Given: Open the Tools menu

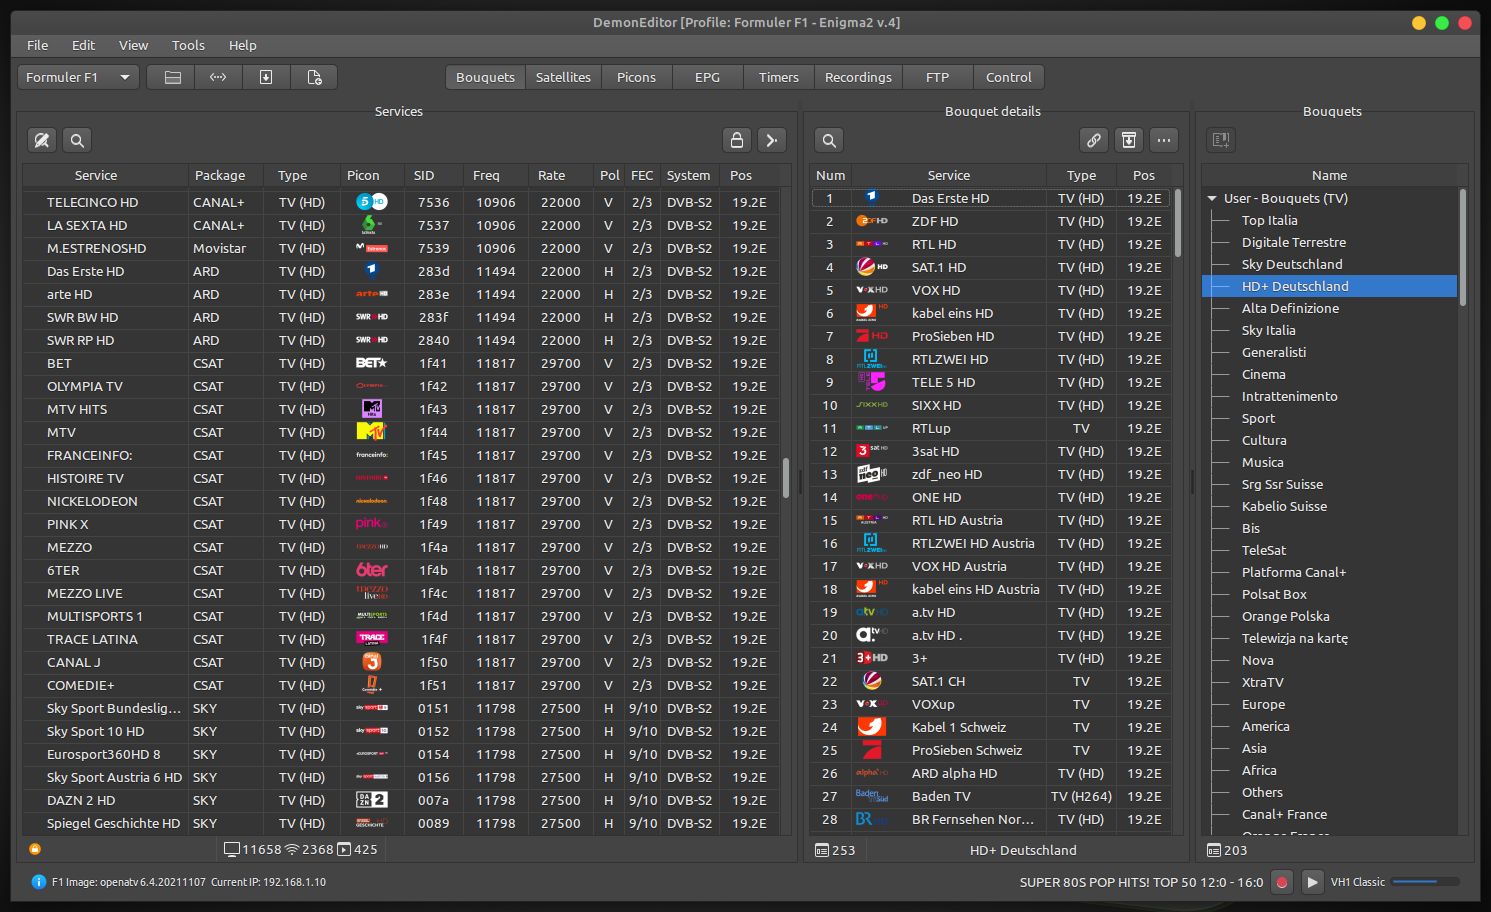Looking at the screenshot, I should [188, 45].
